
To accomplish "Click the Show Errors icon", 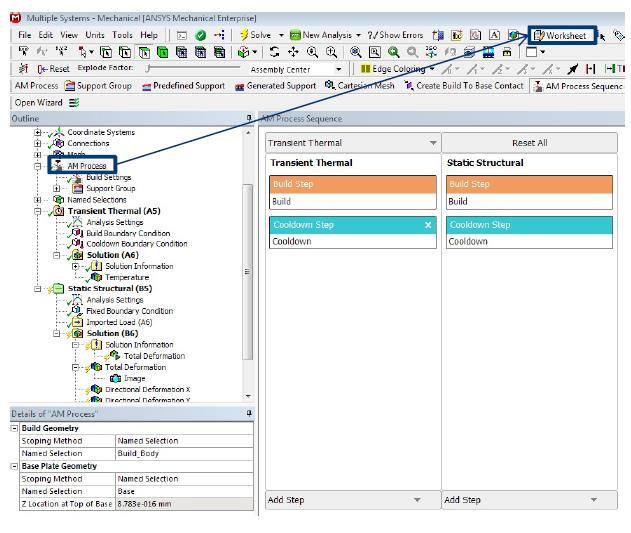I will (373, 35).
